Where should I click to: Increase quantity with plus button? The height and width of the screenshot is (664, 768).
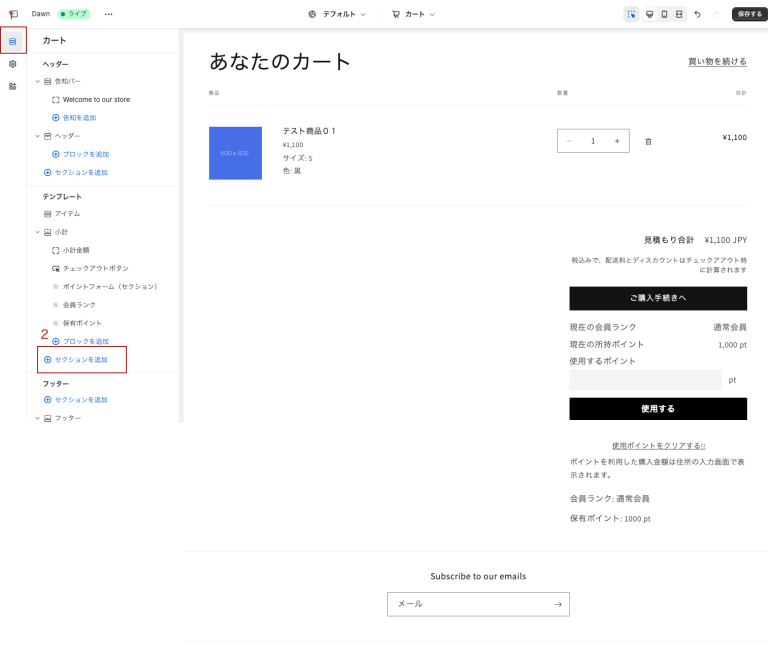[x=617, y=141]
